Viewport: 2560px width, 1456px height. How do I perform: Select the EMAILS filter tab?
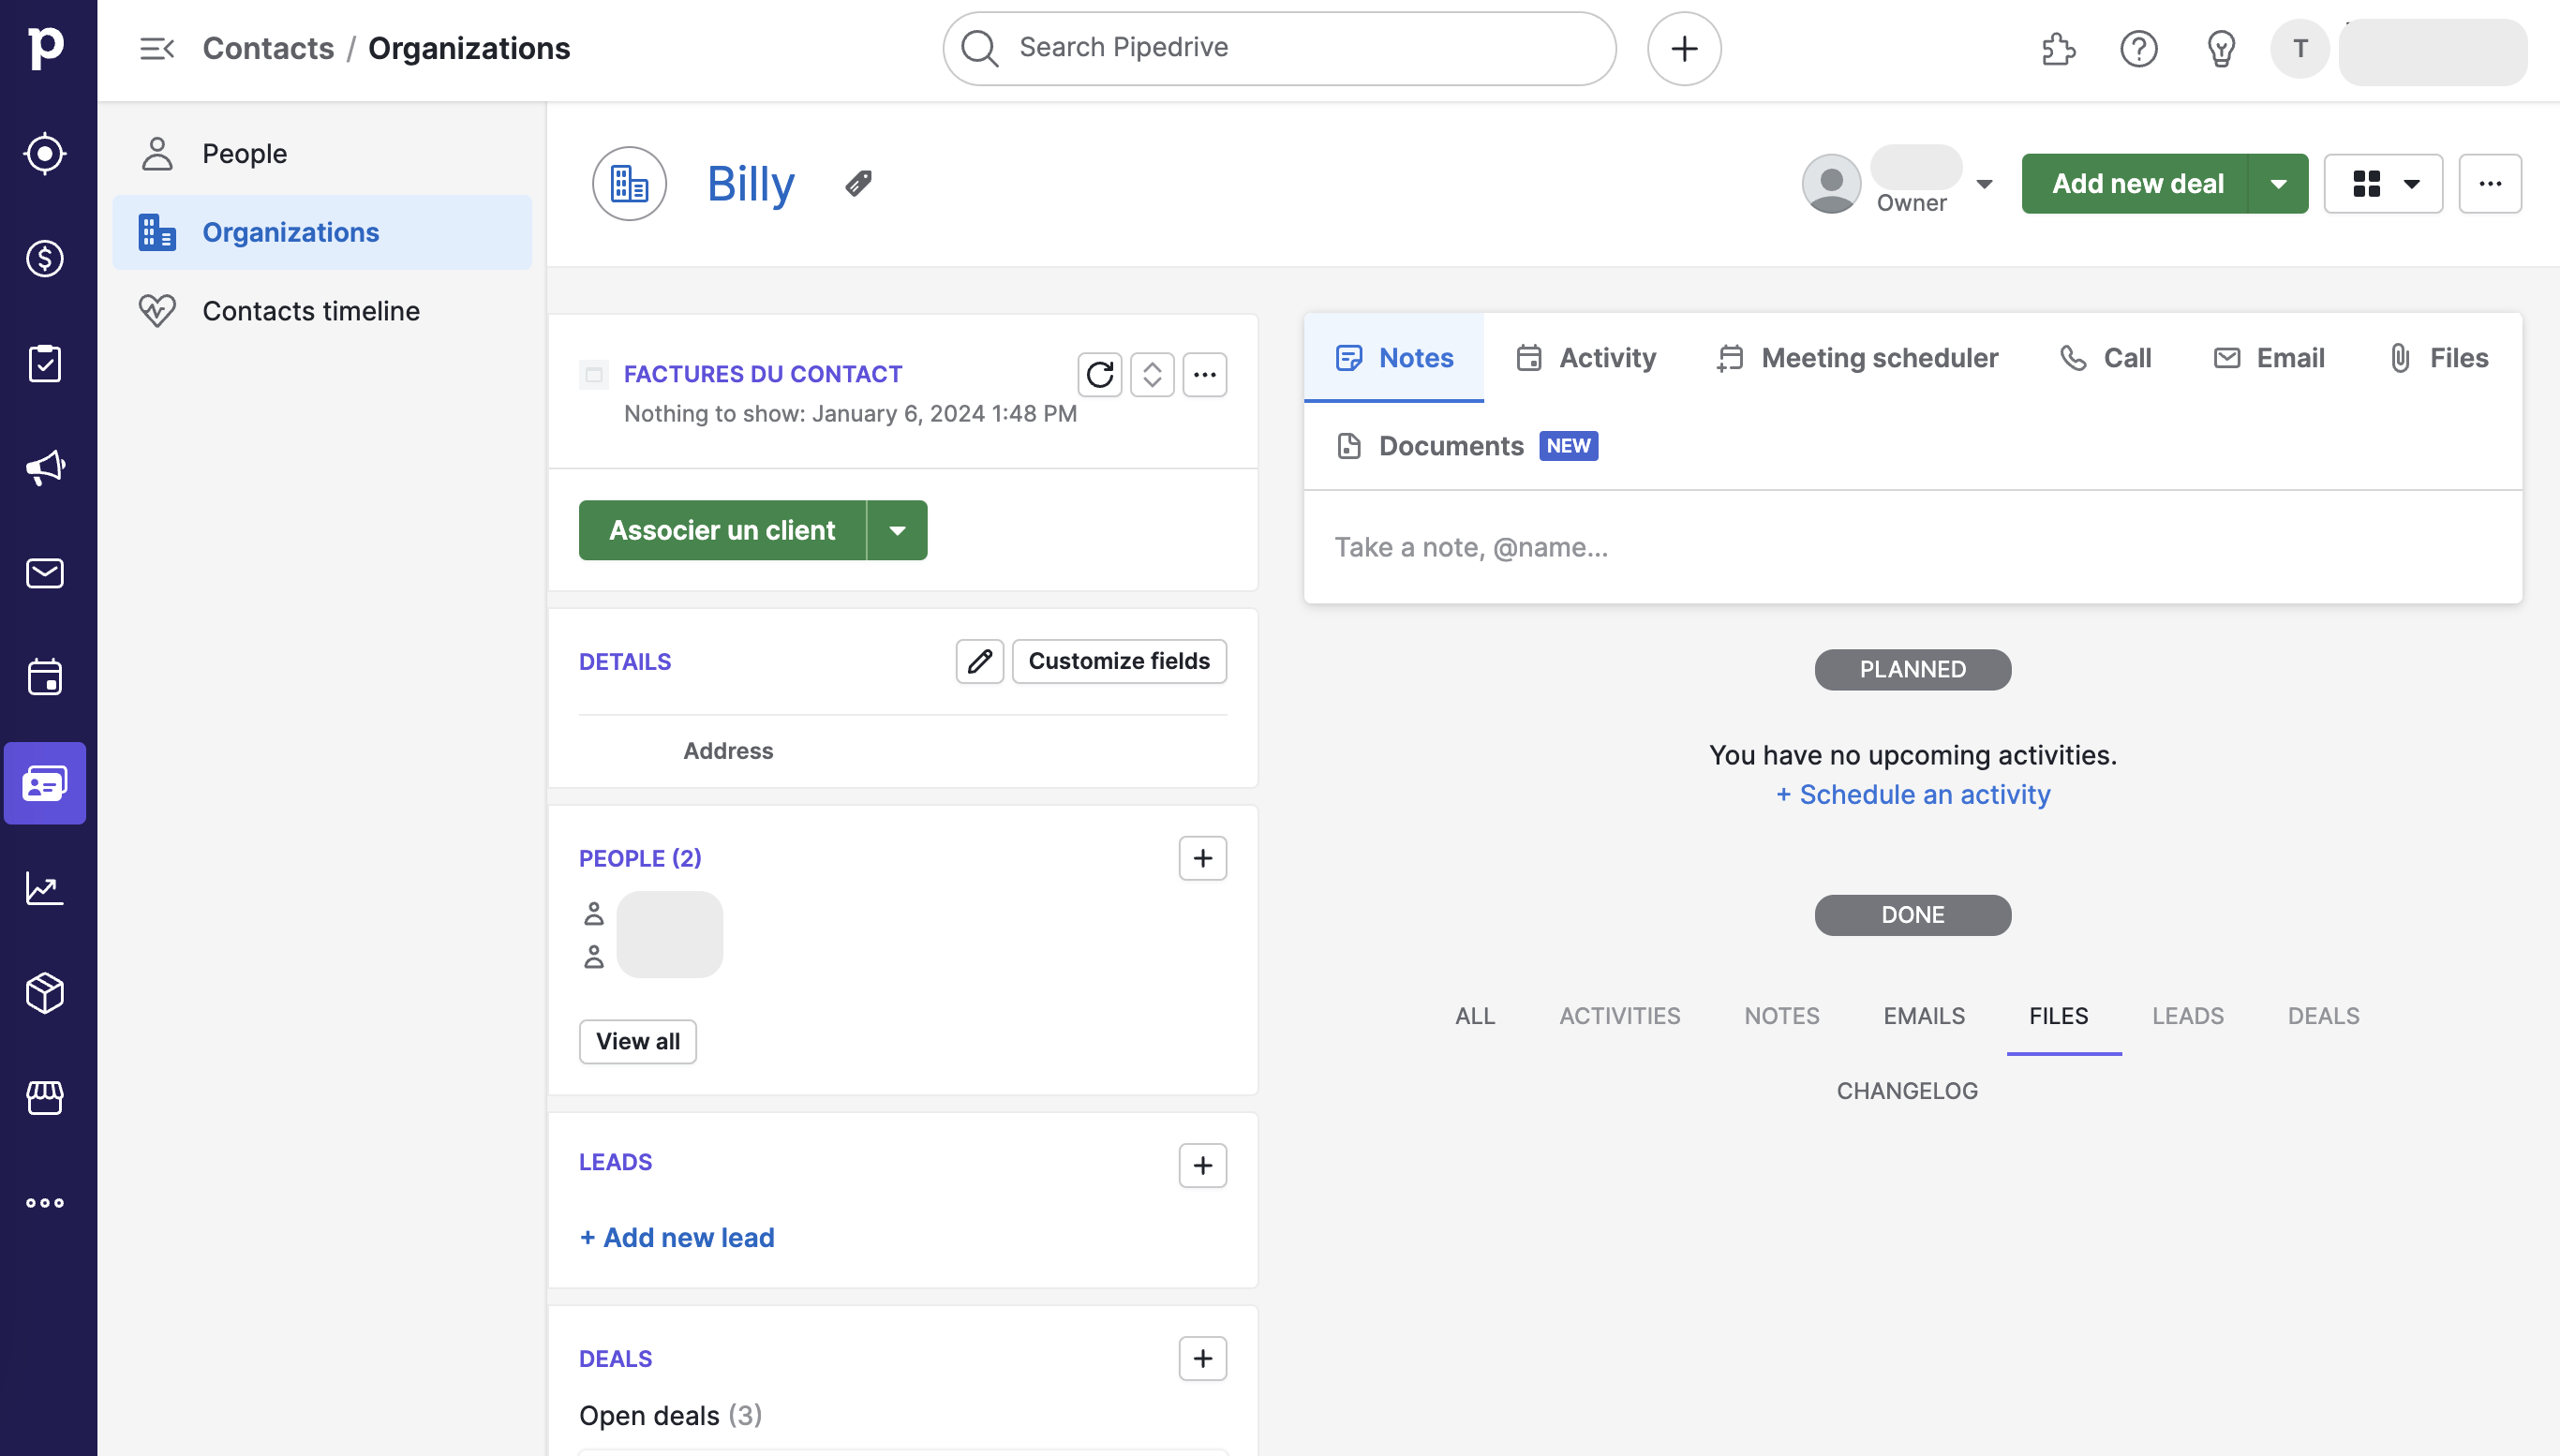(1924, 1016)
